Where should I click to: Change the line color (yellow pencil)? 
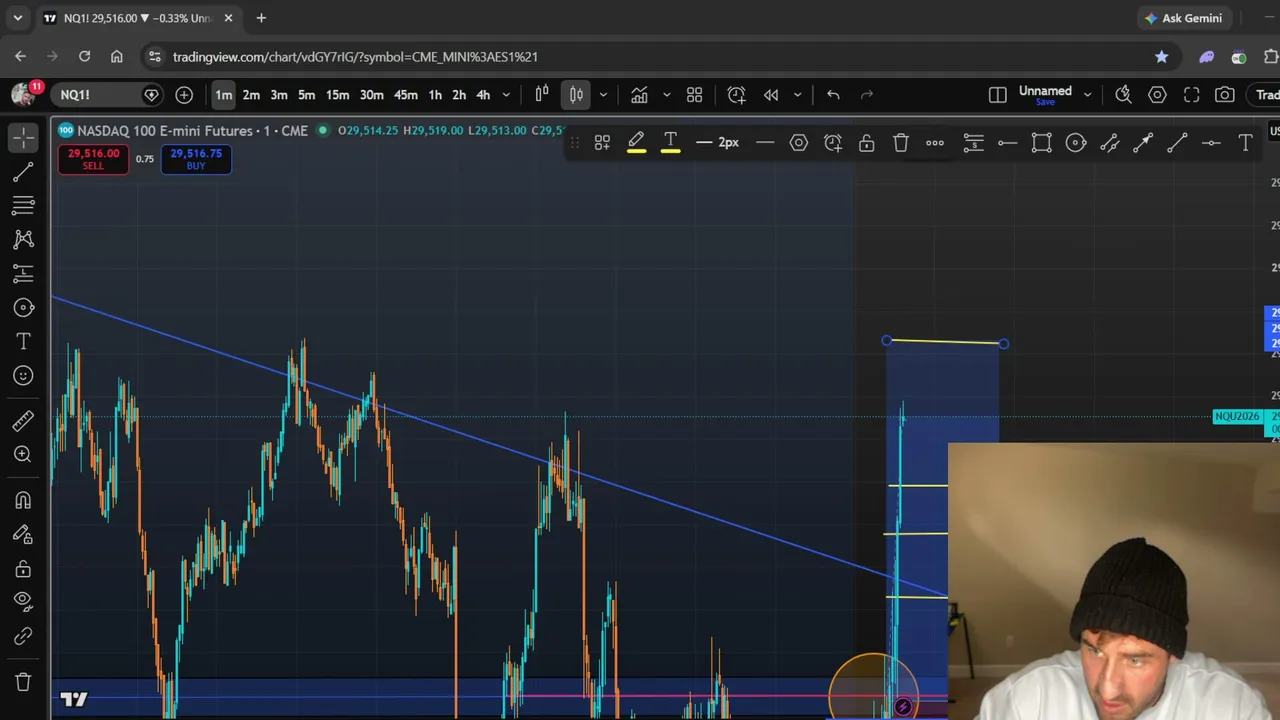(x=636, y=143)
